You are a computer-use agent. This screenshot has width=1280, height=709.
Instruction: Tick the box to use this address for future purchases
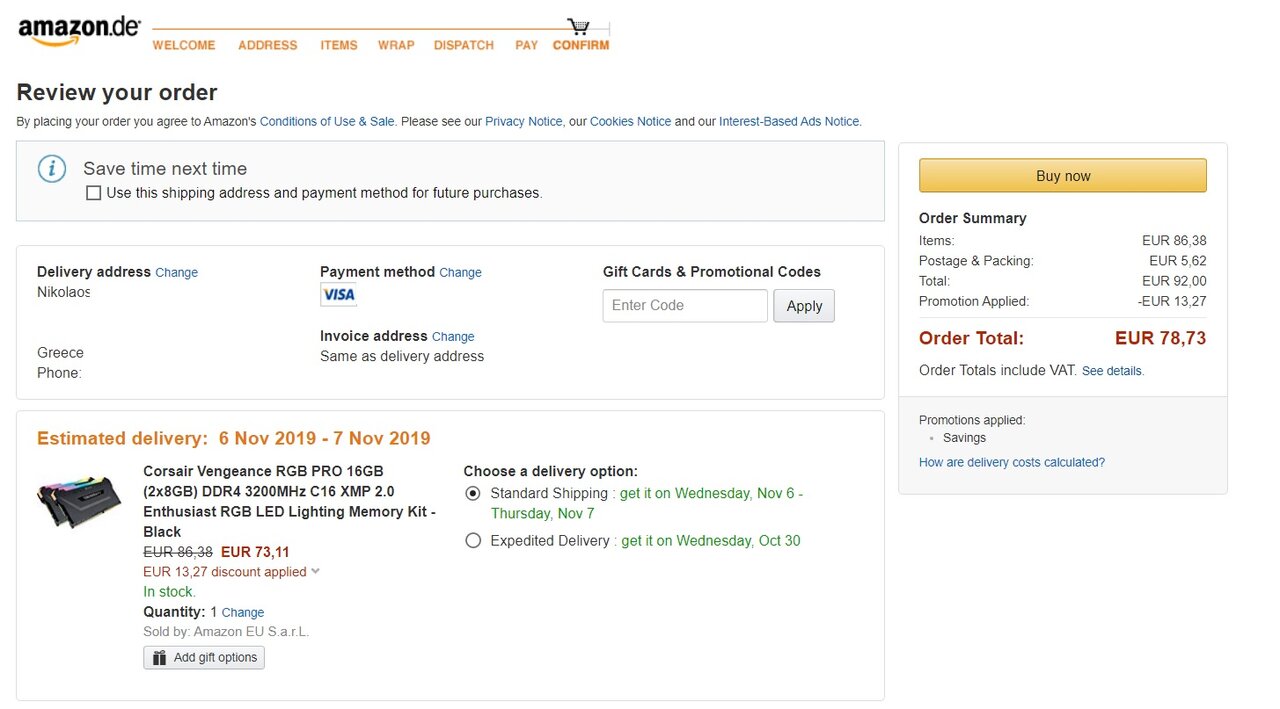(x=93, y=193)
